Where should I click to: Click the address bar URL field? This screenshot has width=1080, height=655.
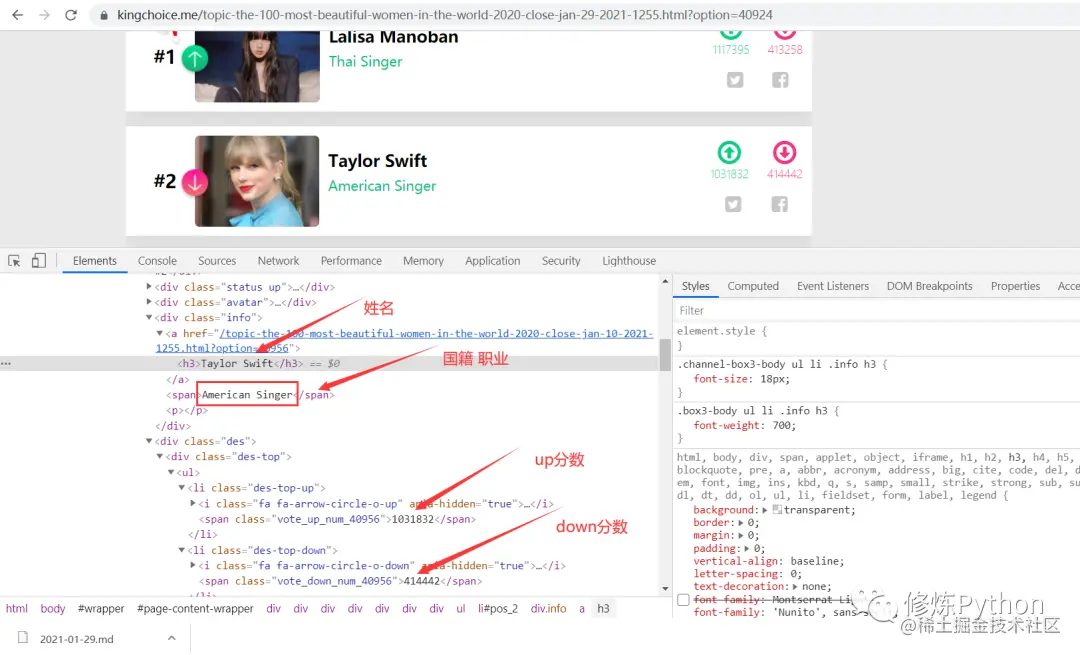(445, 15)
